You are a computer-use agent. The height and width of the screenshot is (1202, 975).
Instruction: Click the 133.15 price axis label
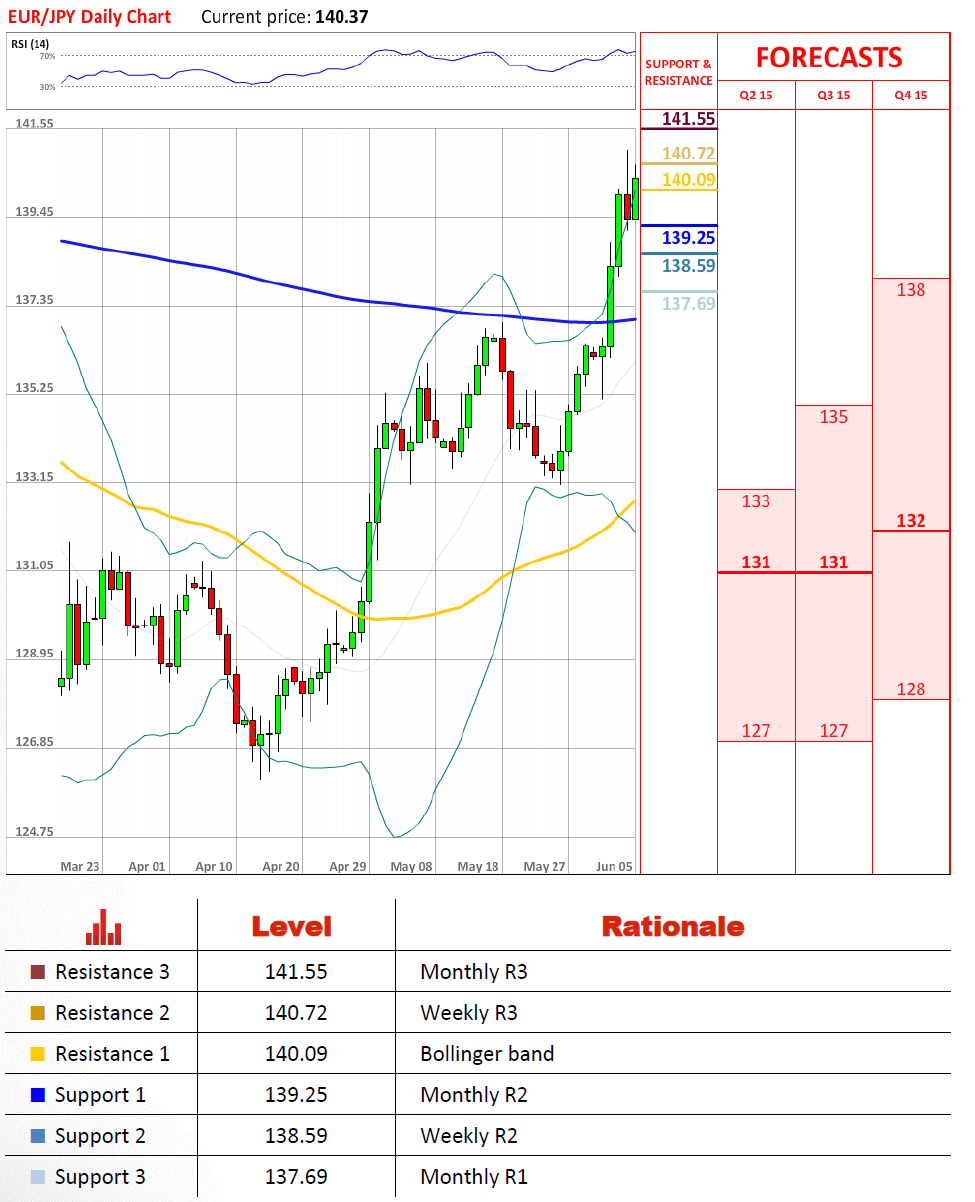coord(34,477)
